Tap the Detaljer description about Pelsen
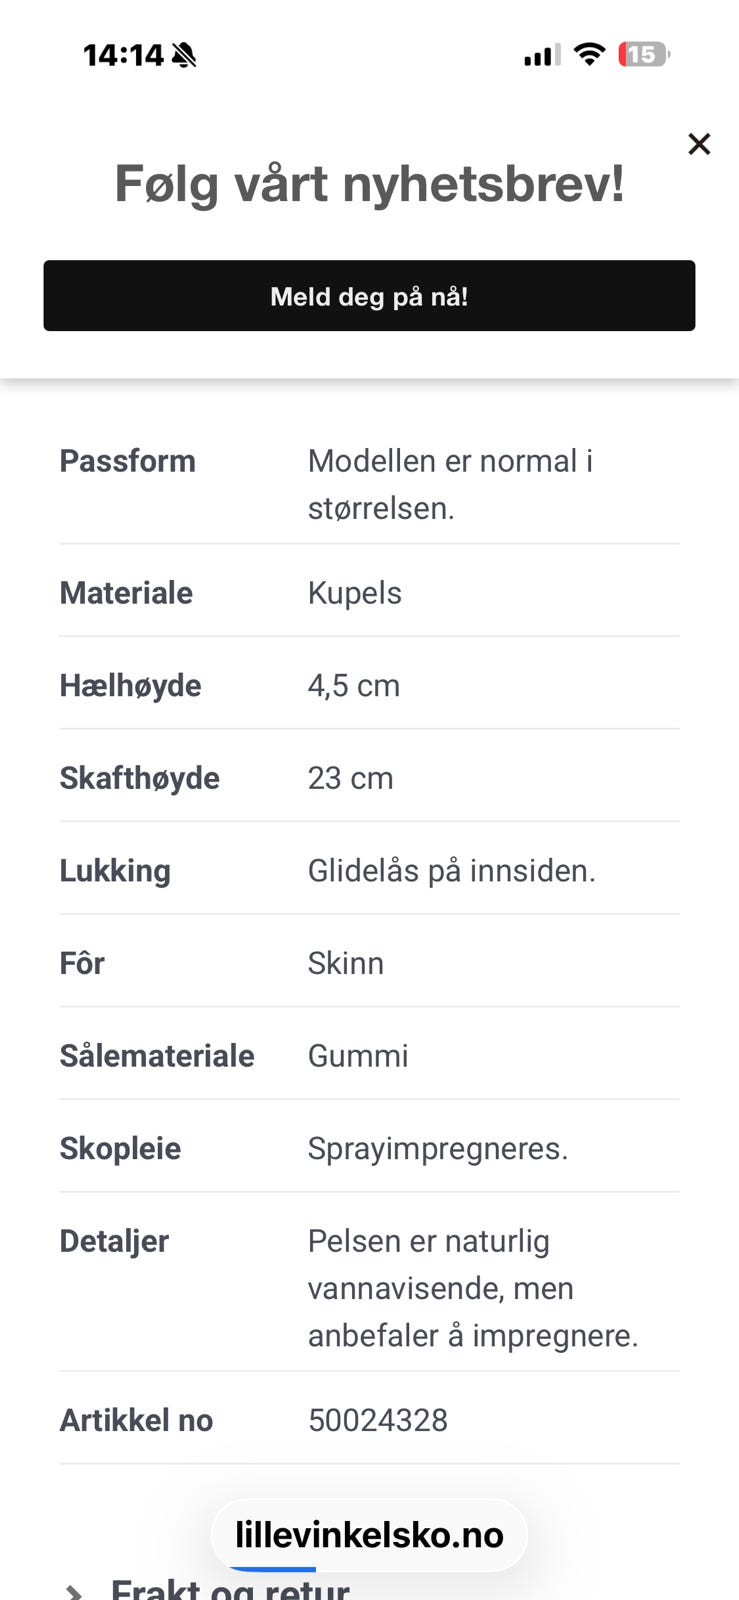 (x=472, y=1288)
